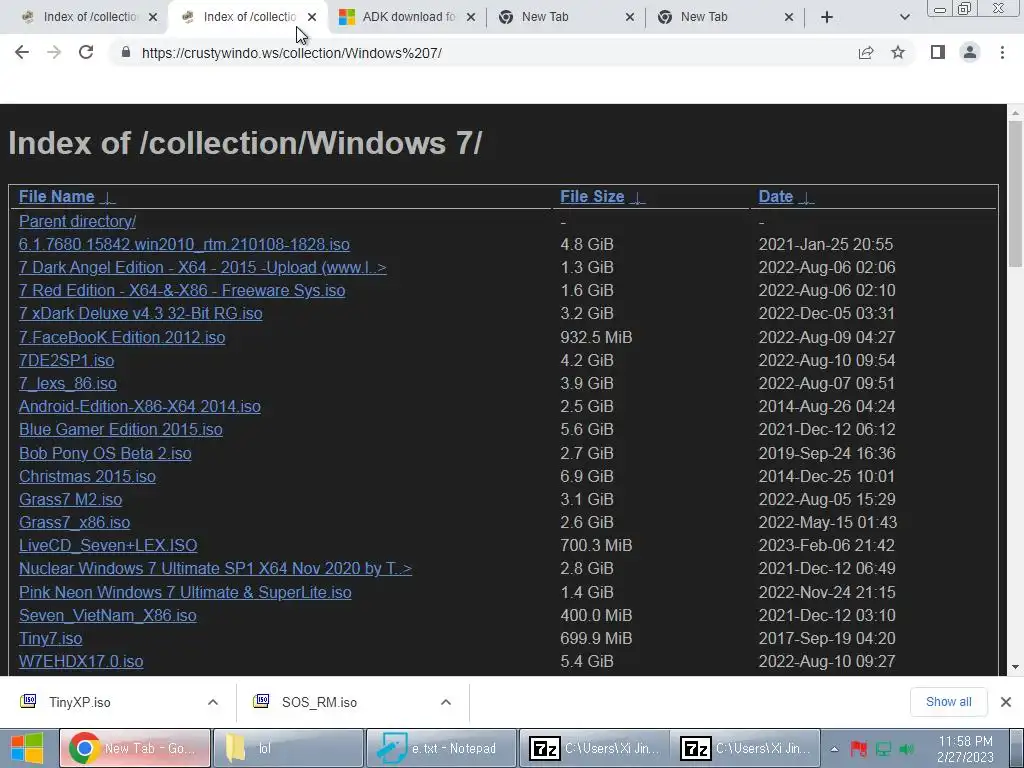
Task: Open 7 Dark Angel Edition X64 link
Action: pyautogui.click(x=202, y=268)
